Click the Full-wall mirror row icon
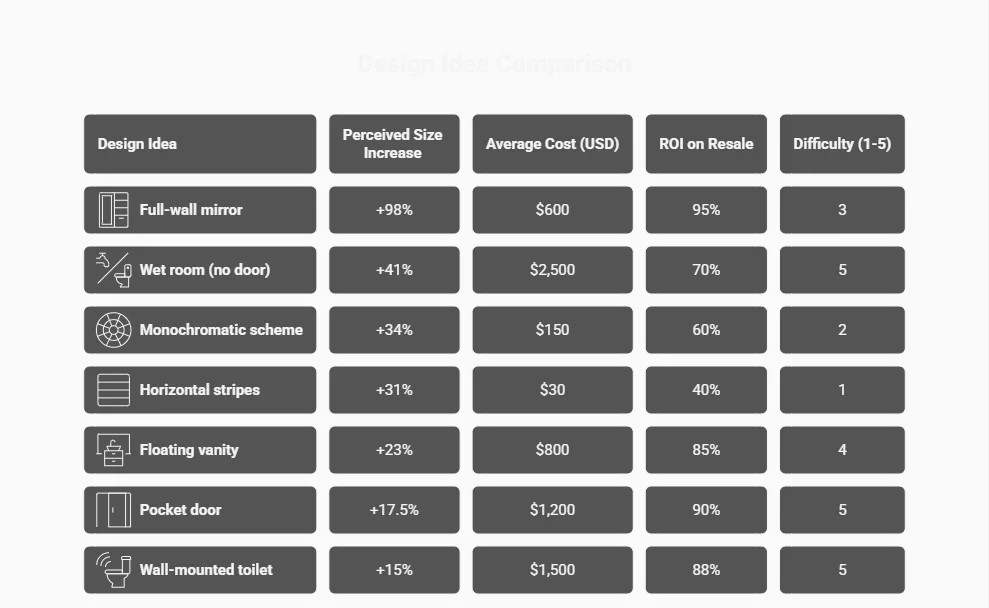The width and height of the screenshot is (989, 608). 113,210
